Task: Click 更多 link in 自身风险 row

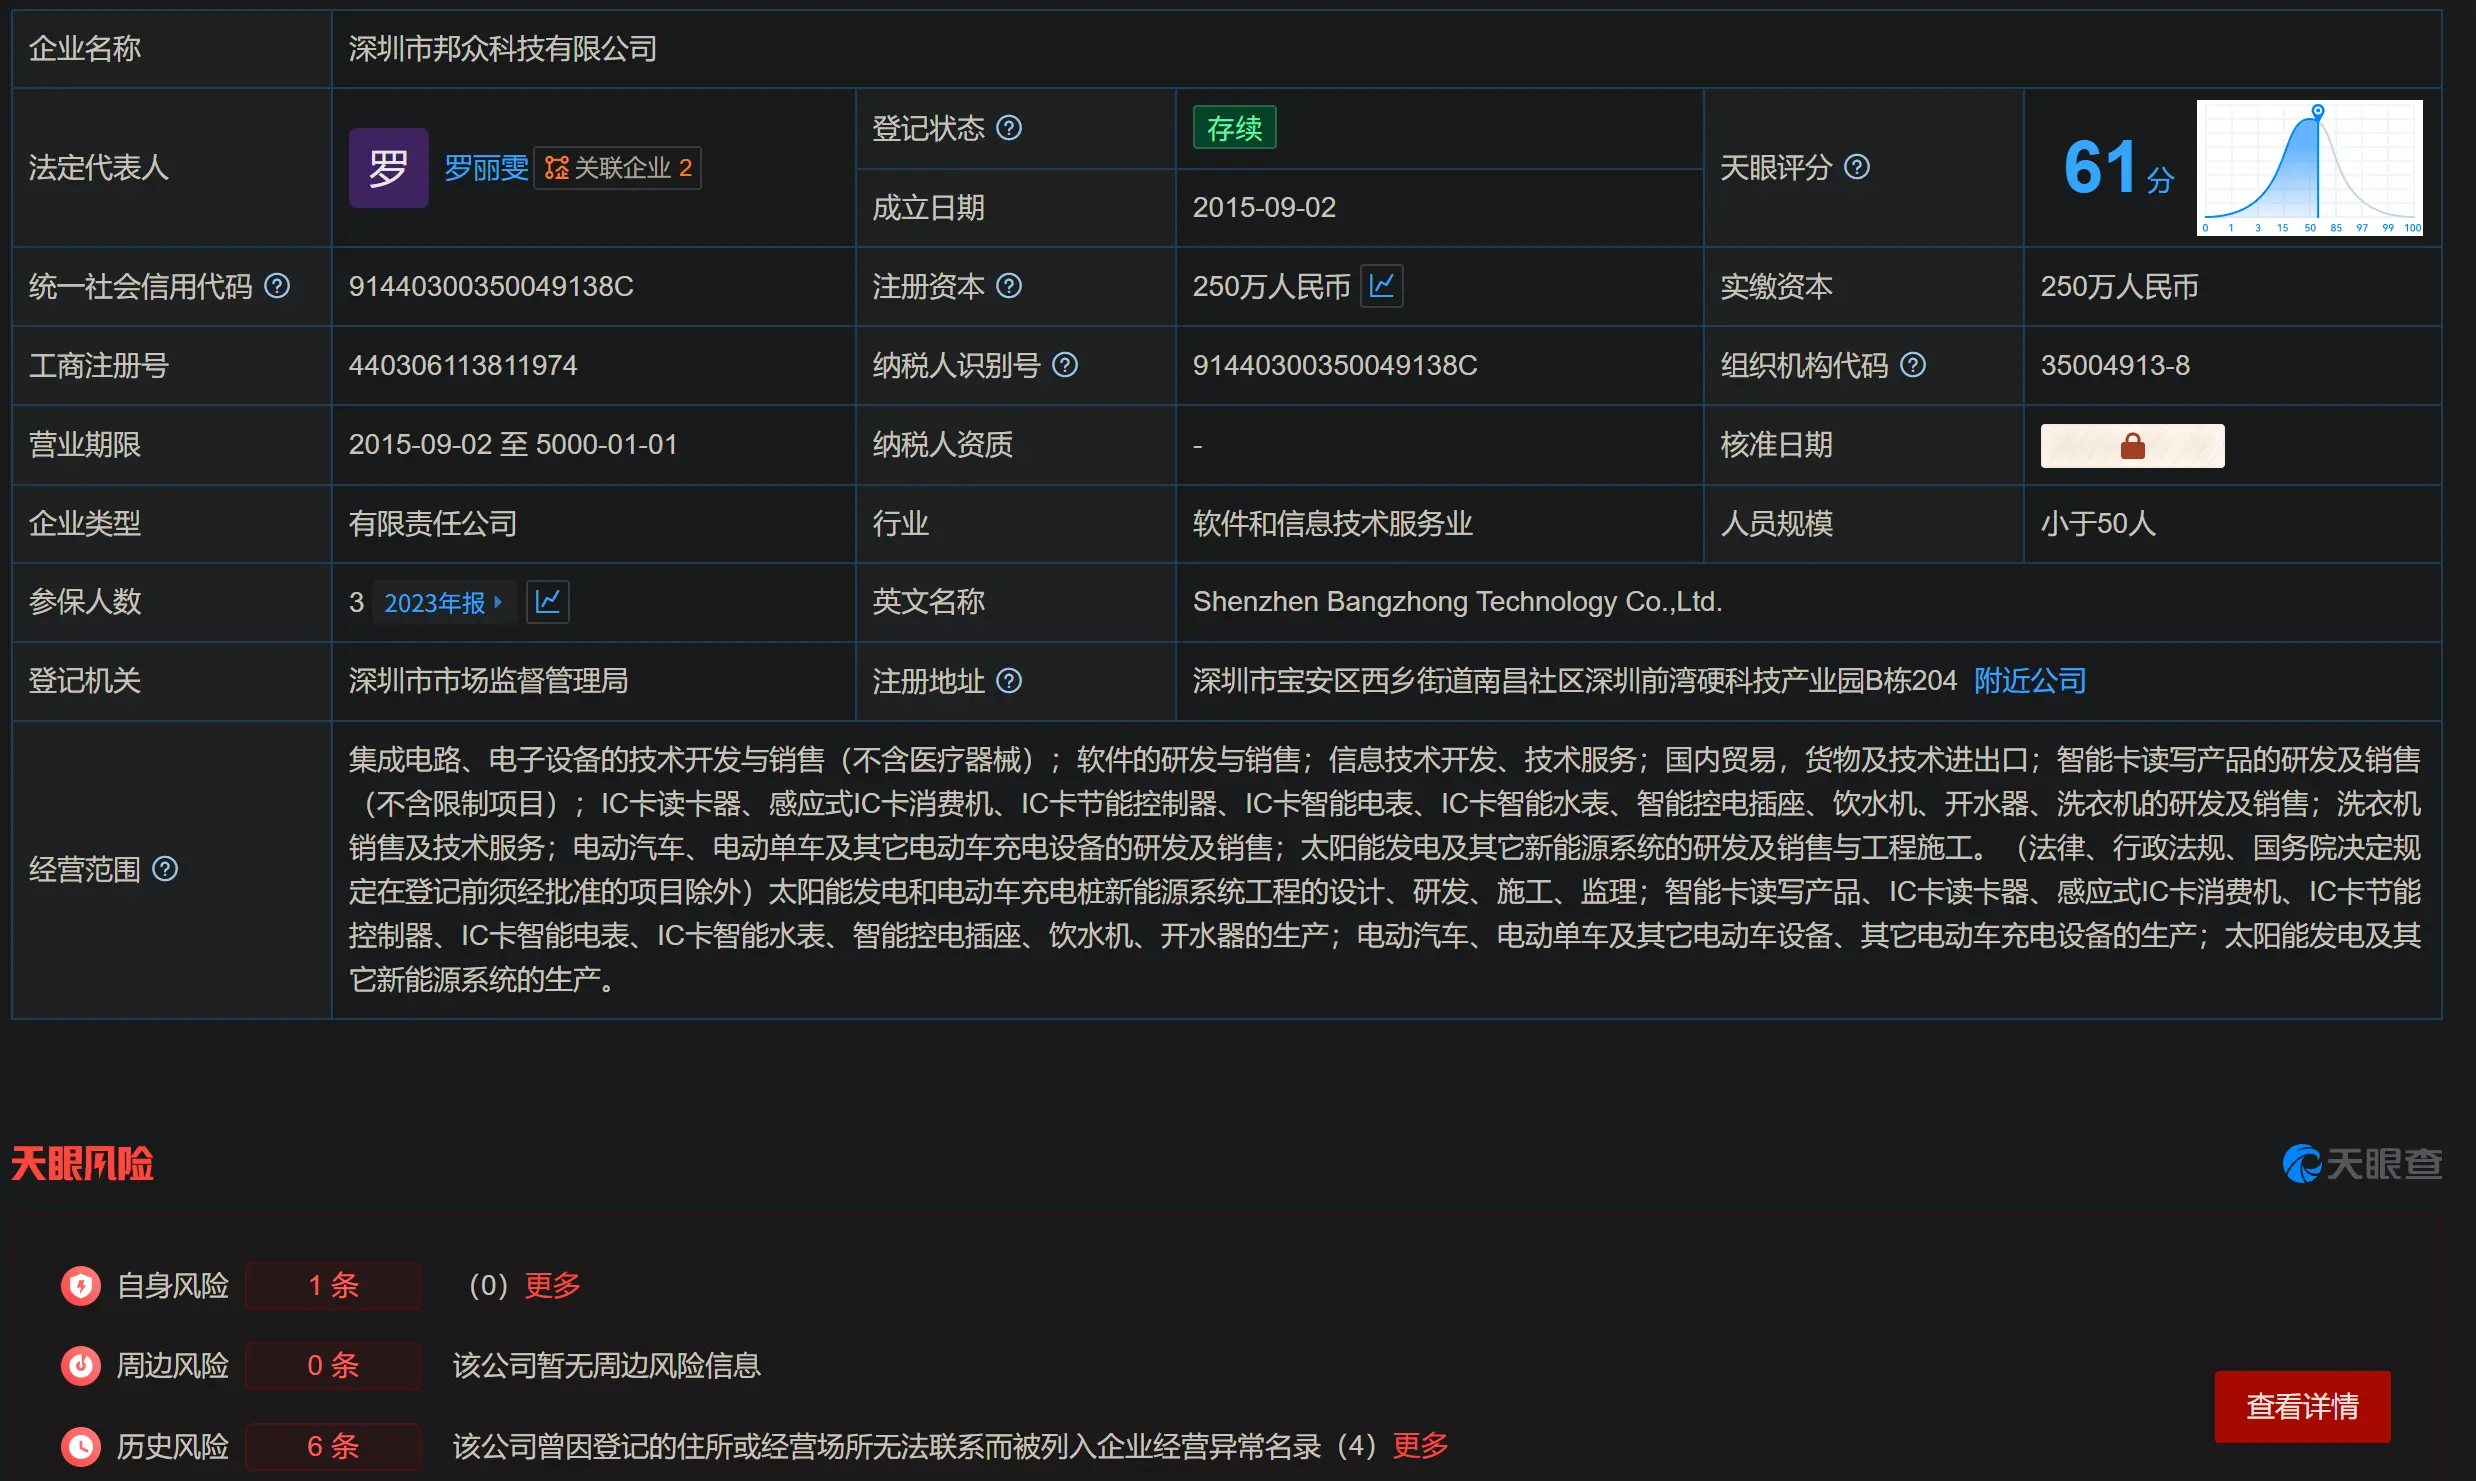Action: coord(552,1285)
